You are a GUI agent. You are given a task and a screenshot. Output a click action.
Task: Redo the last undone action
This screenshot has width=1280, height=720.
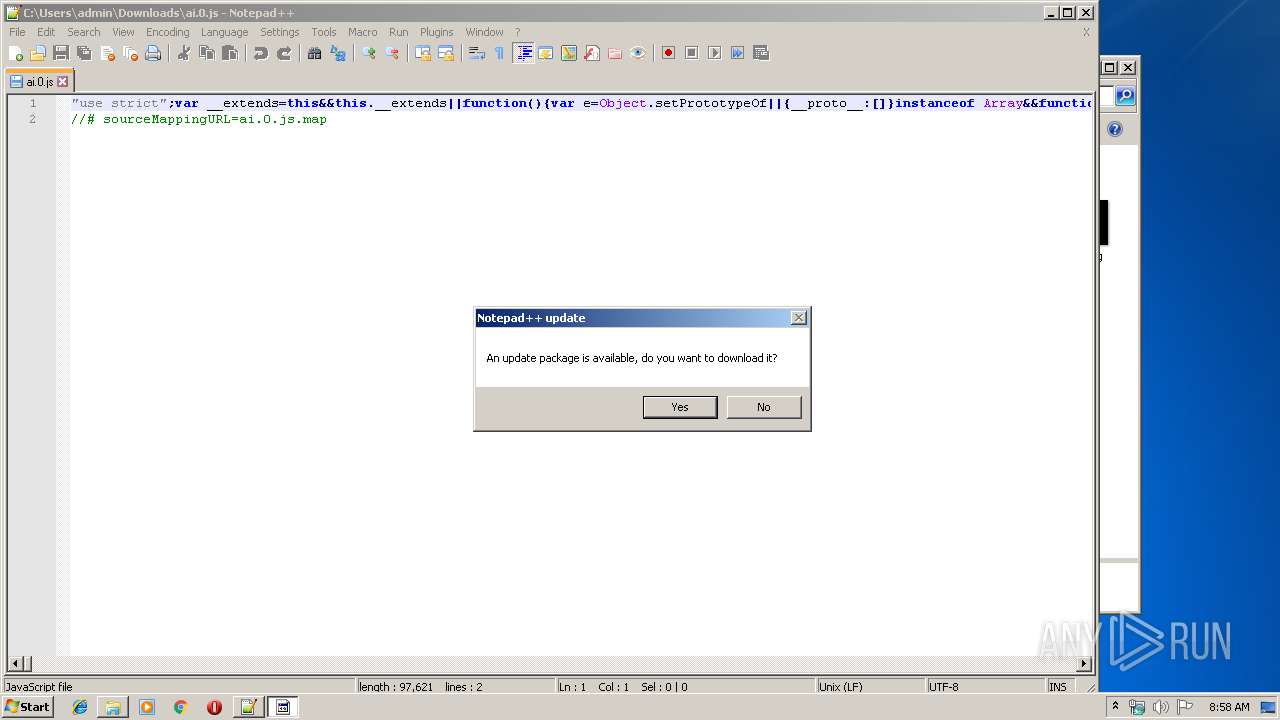[x=284, y=53]
